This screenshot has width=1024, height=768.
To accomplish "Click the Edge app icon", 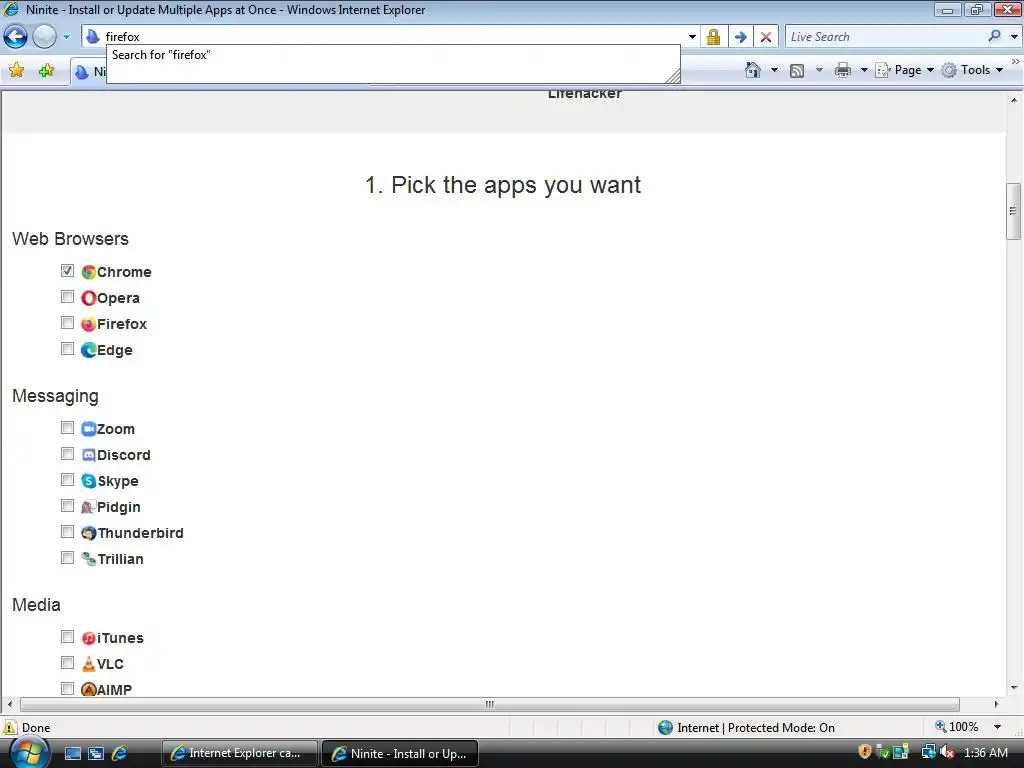I will click(89, 350).
